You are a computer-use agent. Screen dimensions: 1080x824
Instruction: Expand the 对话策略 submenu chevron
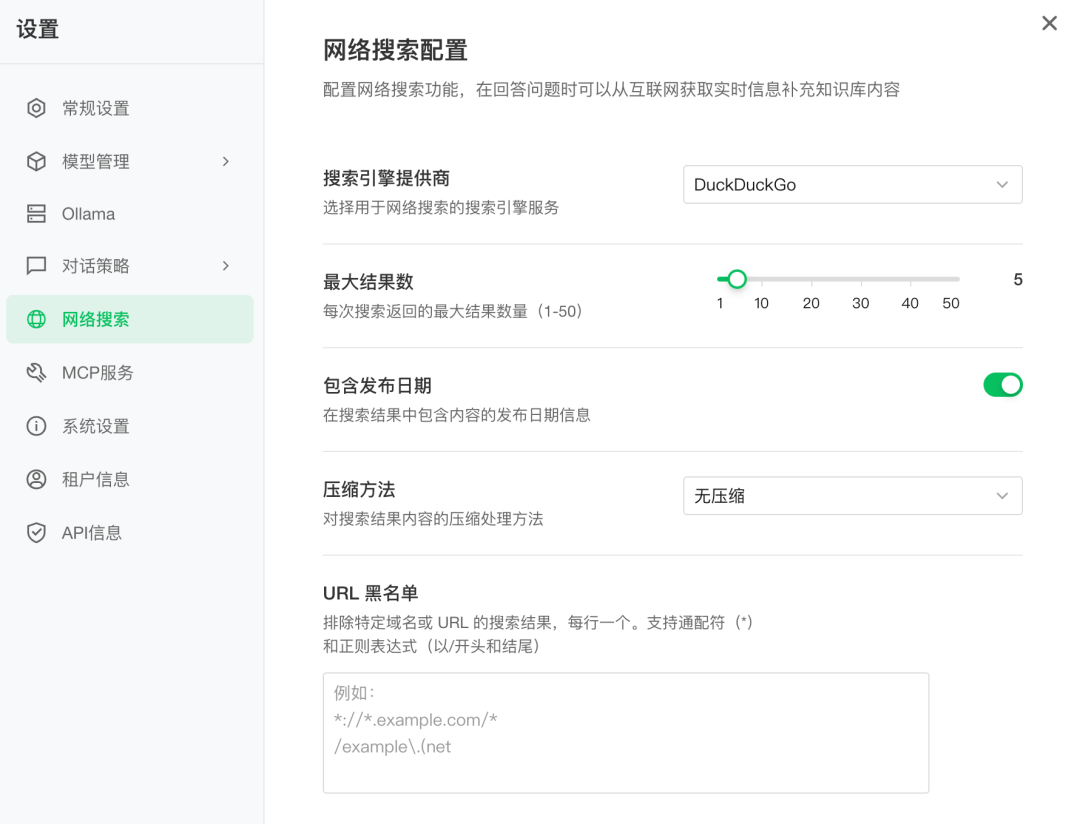(x=226, y=266)
